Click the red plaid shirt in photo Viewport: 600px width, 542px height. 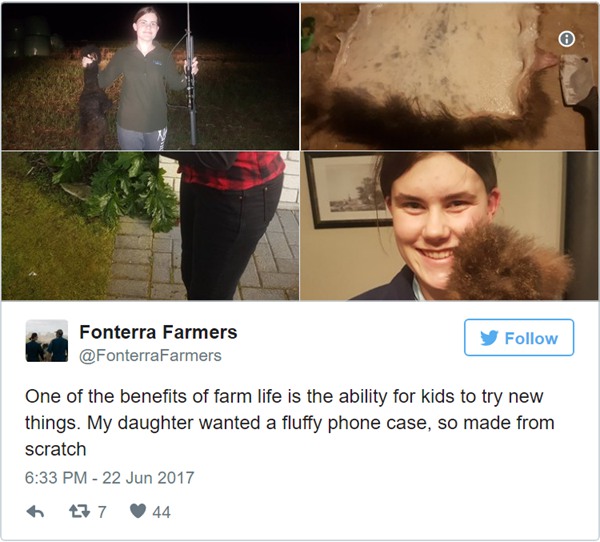coord(232,170)
